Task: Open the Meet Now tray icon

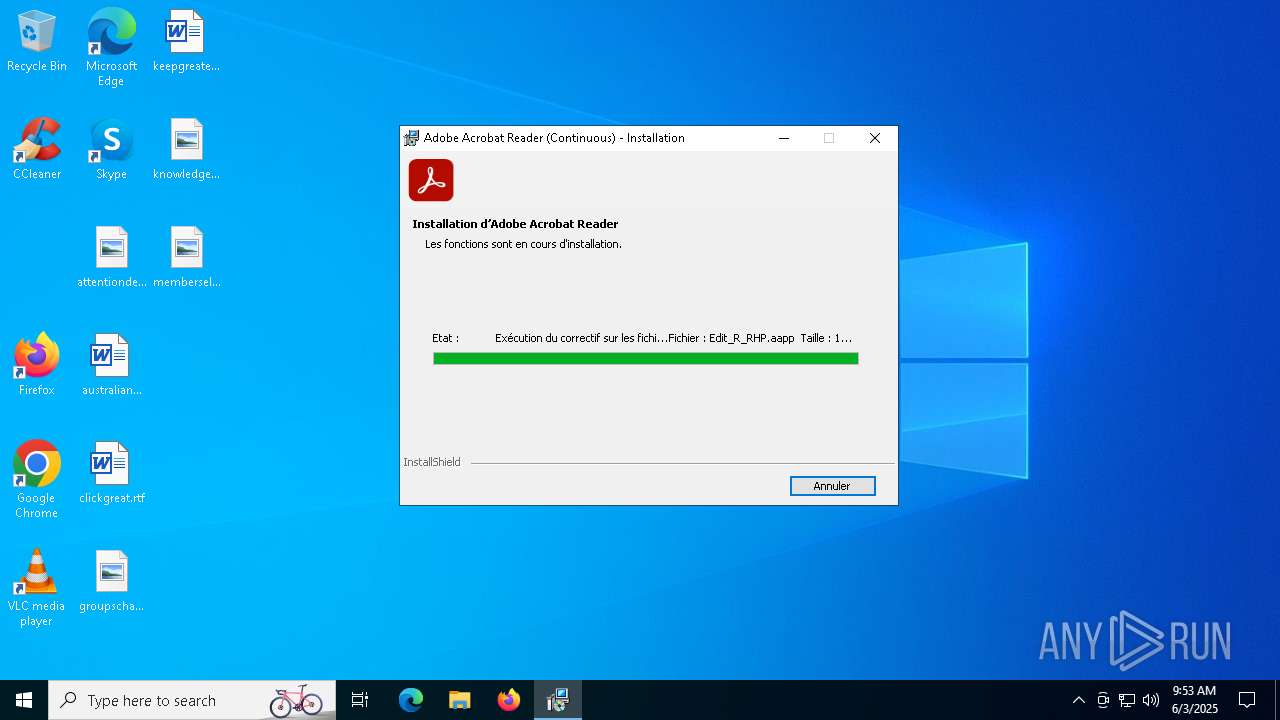Action: [x=1103, y=700]
